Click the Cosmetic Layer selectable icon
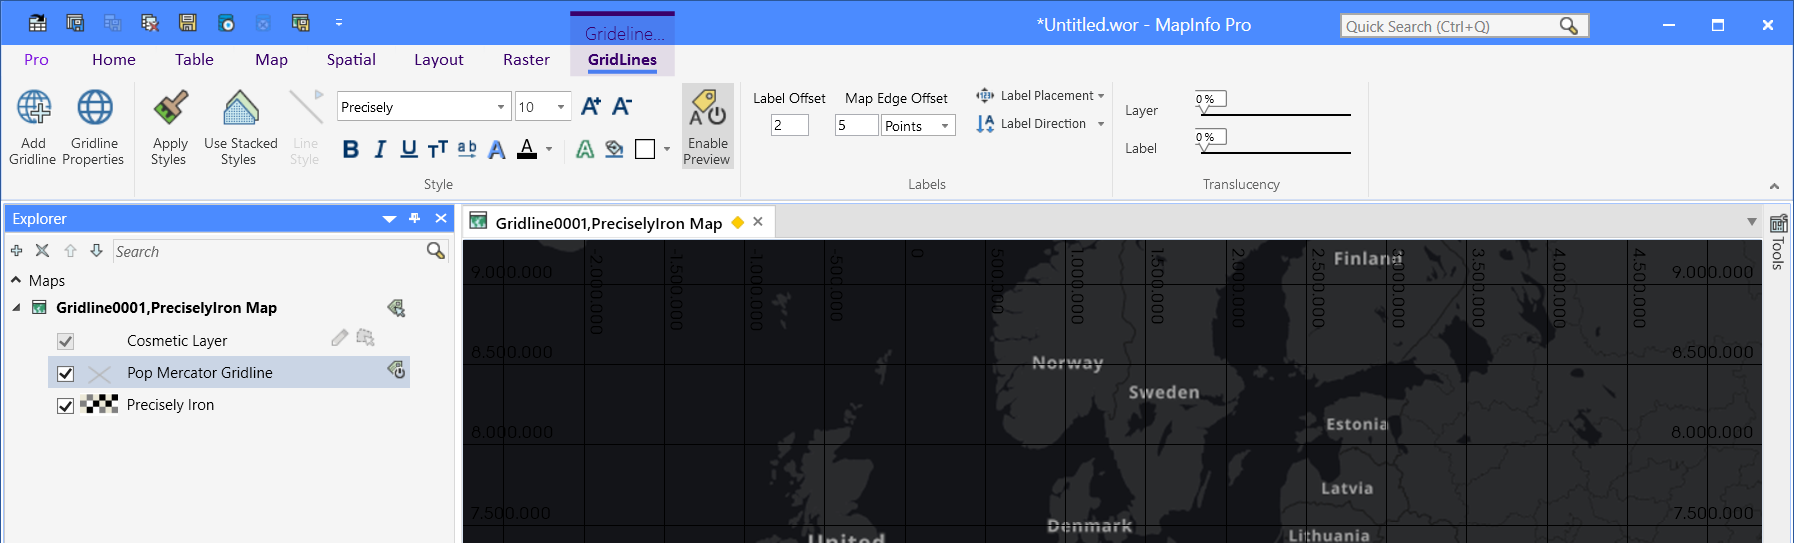Screen dimensions: 1794x543 coord(365,339)
